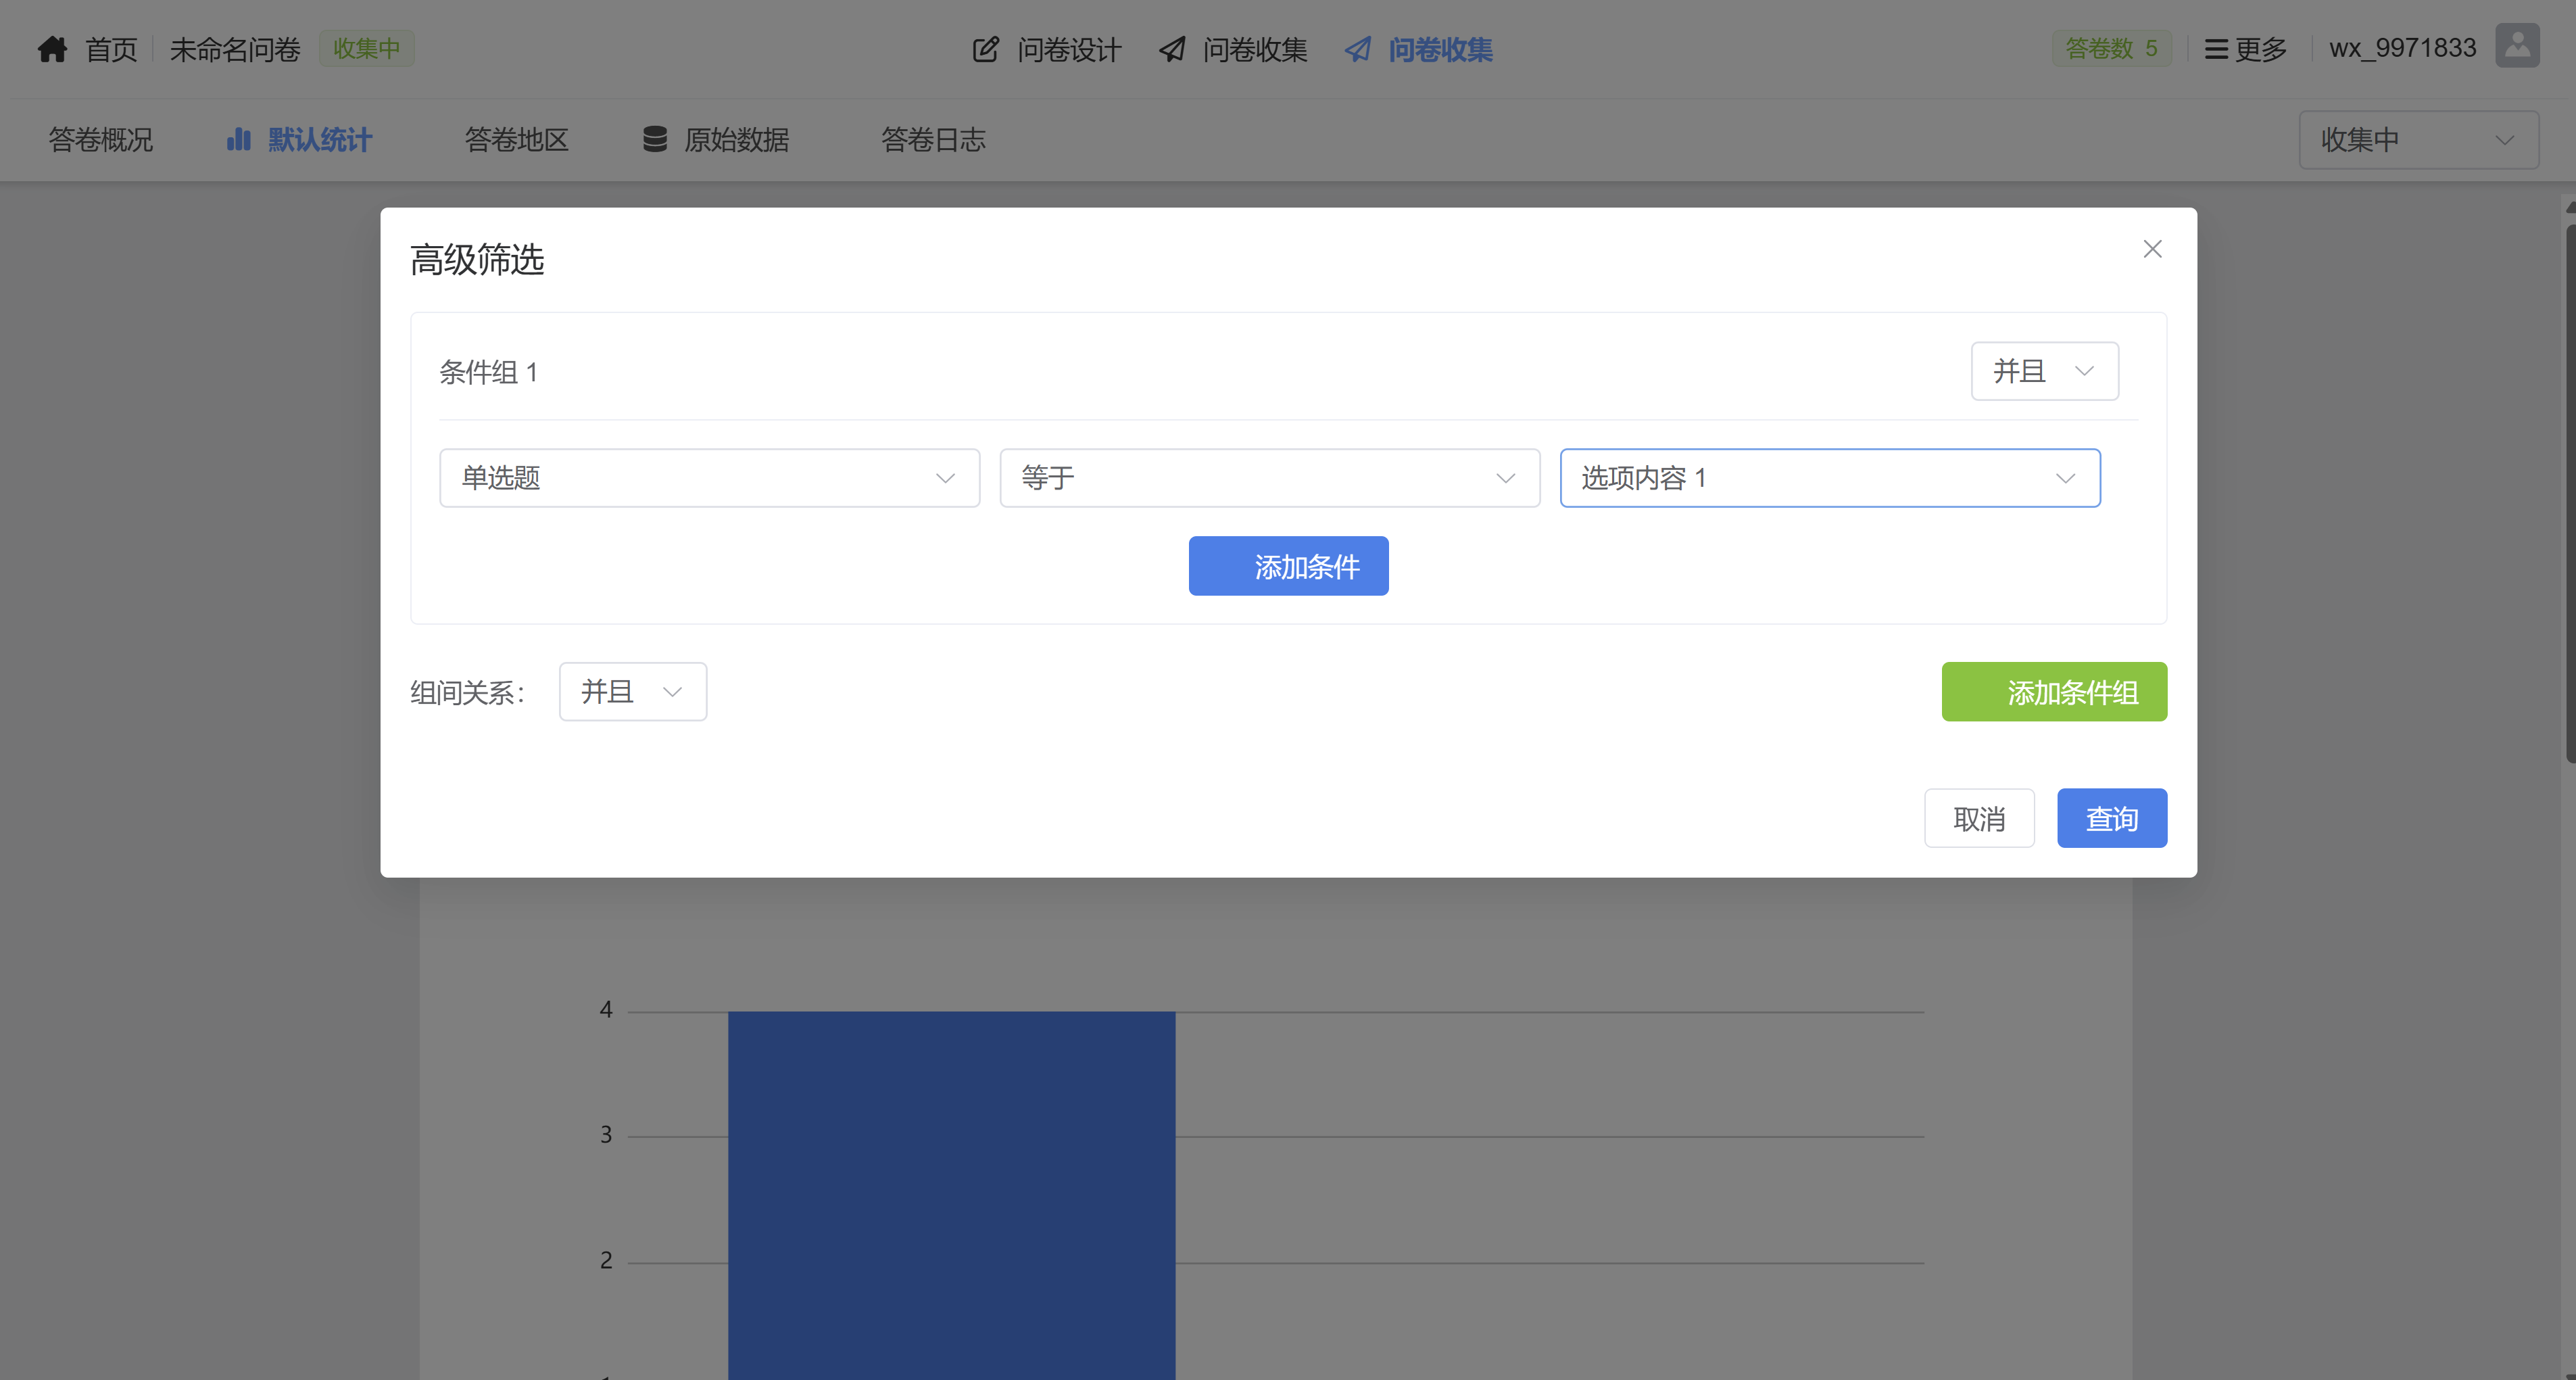Click the bar chart icon beside 默认统计
Viewport: 2576px width, 1380px height.
coord(239,139)
